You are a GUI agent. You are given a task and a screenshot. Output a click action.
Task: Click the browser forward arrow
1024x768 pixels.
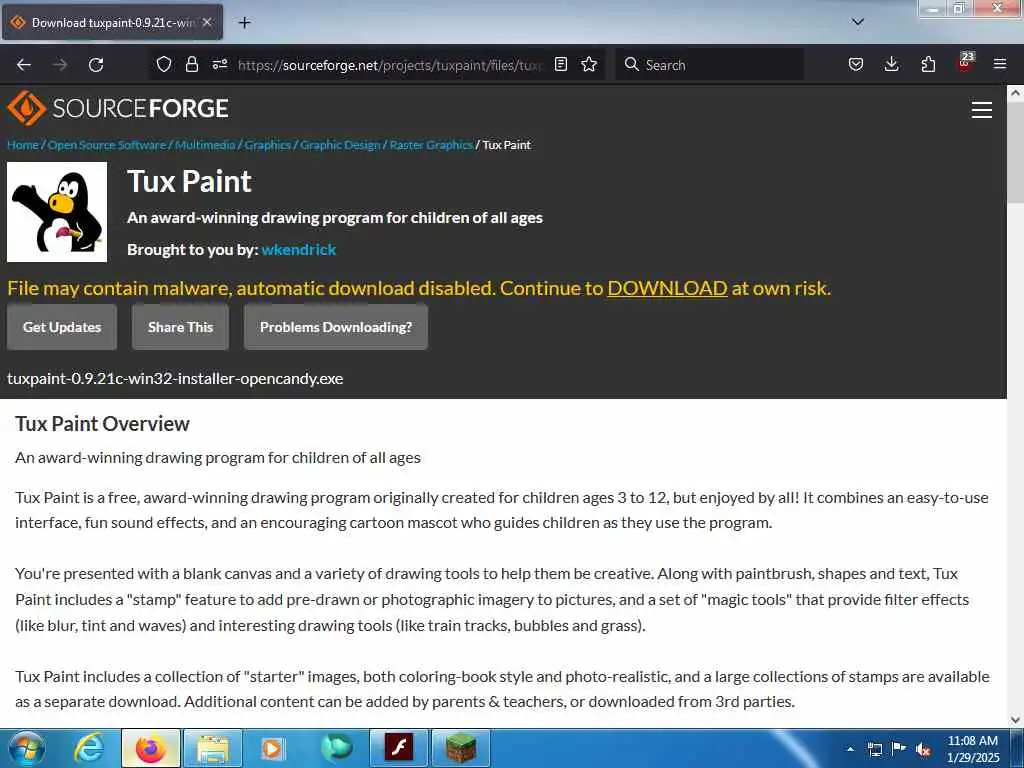coord(60,65)
